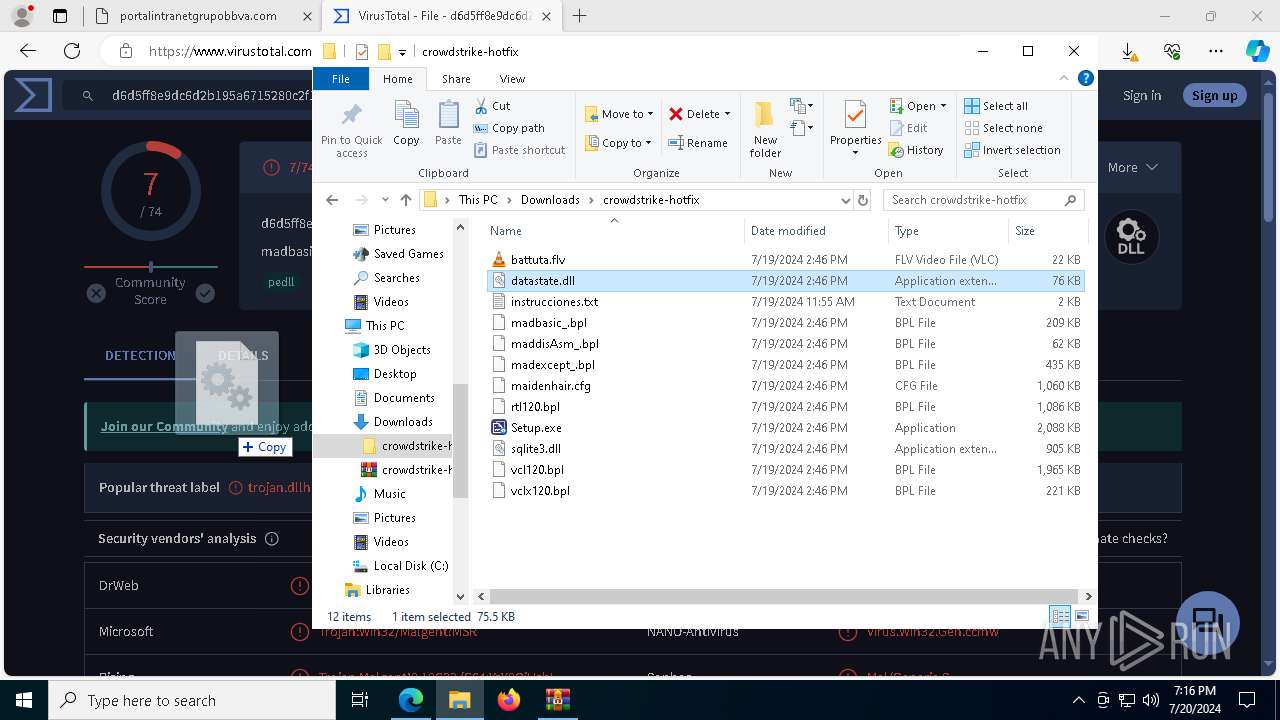1280x720 pixels.
Task: Switch to the Home ribbon tab
Action: coord(397,79)
